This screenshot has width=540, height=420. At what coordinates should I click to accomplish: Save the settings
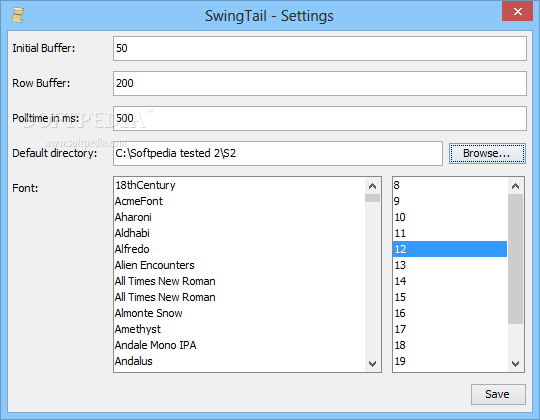498,394
